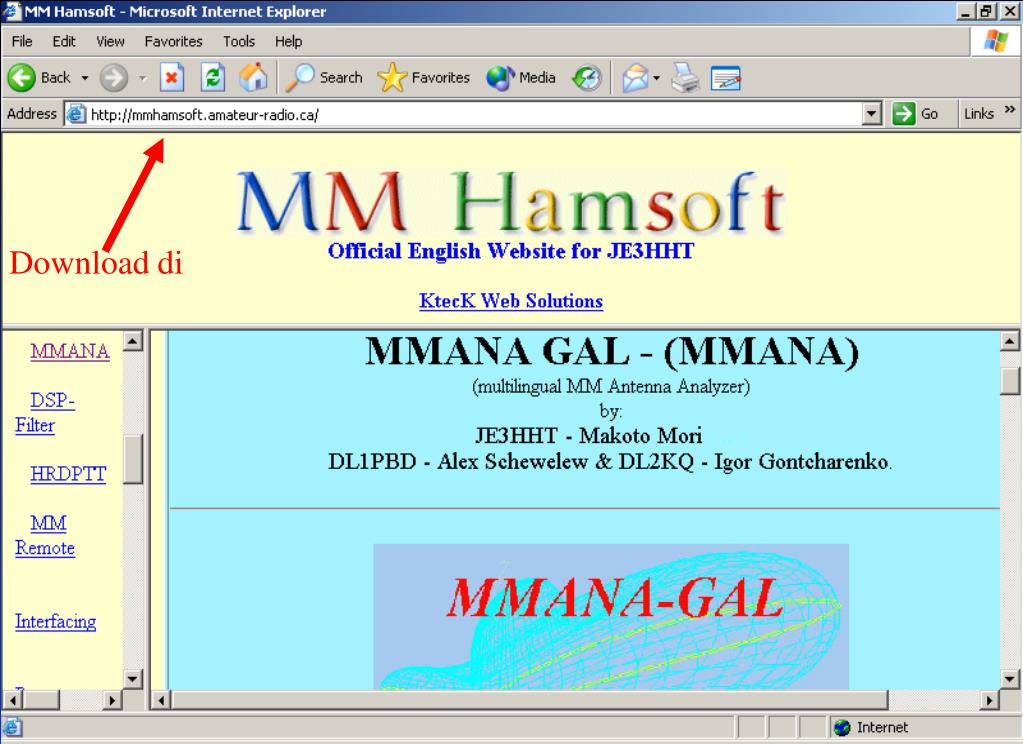
Task: Click the 'DL1PBD - Alex Schewelew' author line
Action: (609, 461)
